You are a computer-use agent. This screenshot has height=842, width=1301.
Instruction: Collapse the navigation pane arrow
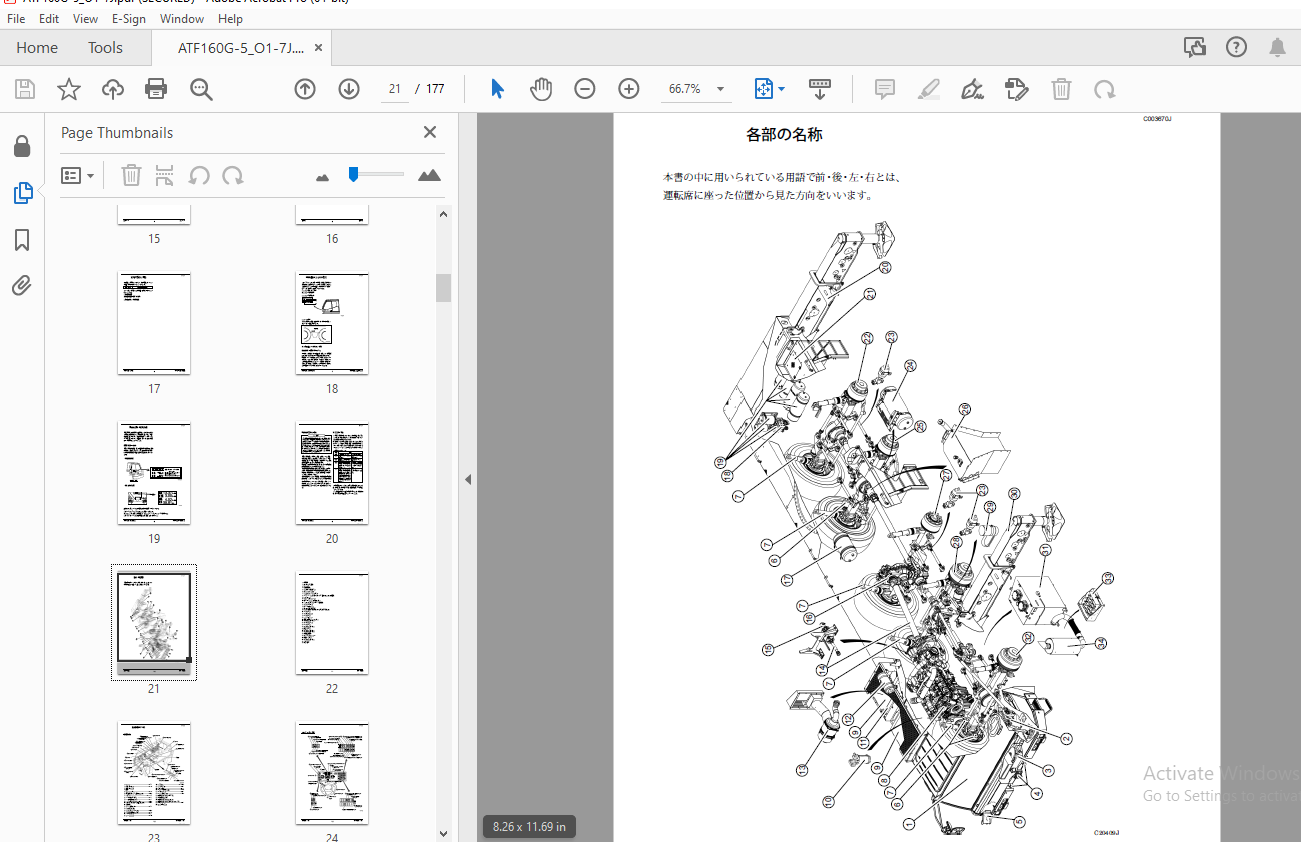tap(467, 480)
